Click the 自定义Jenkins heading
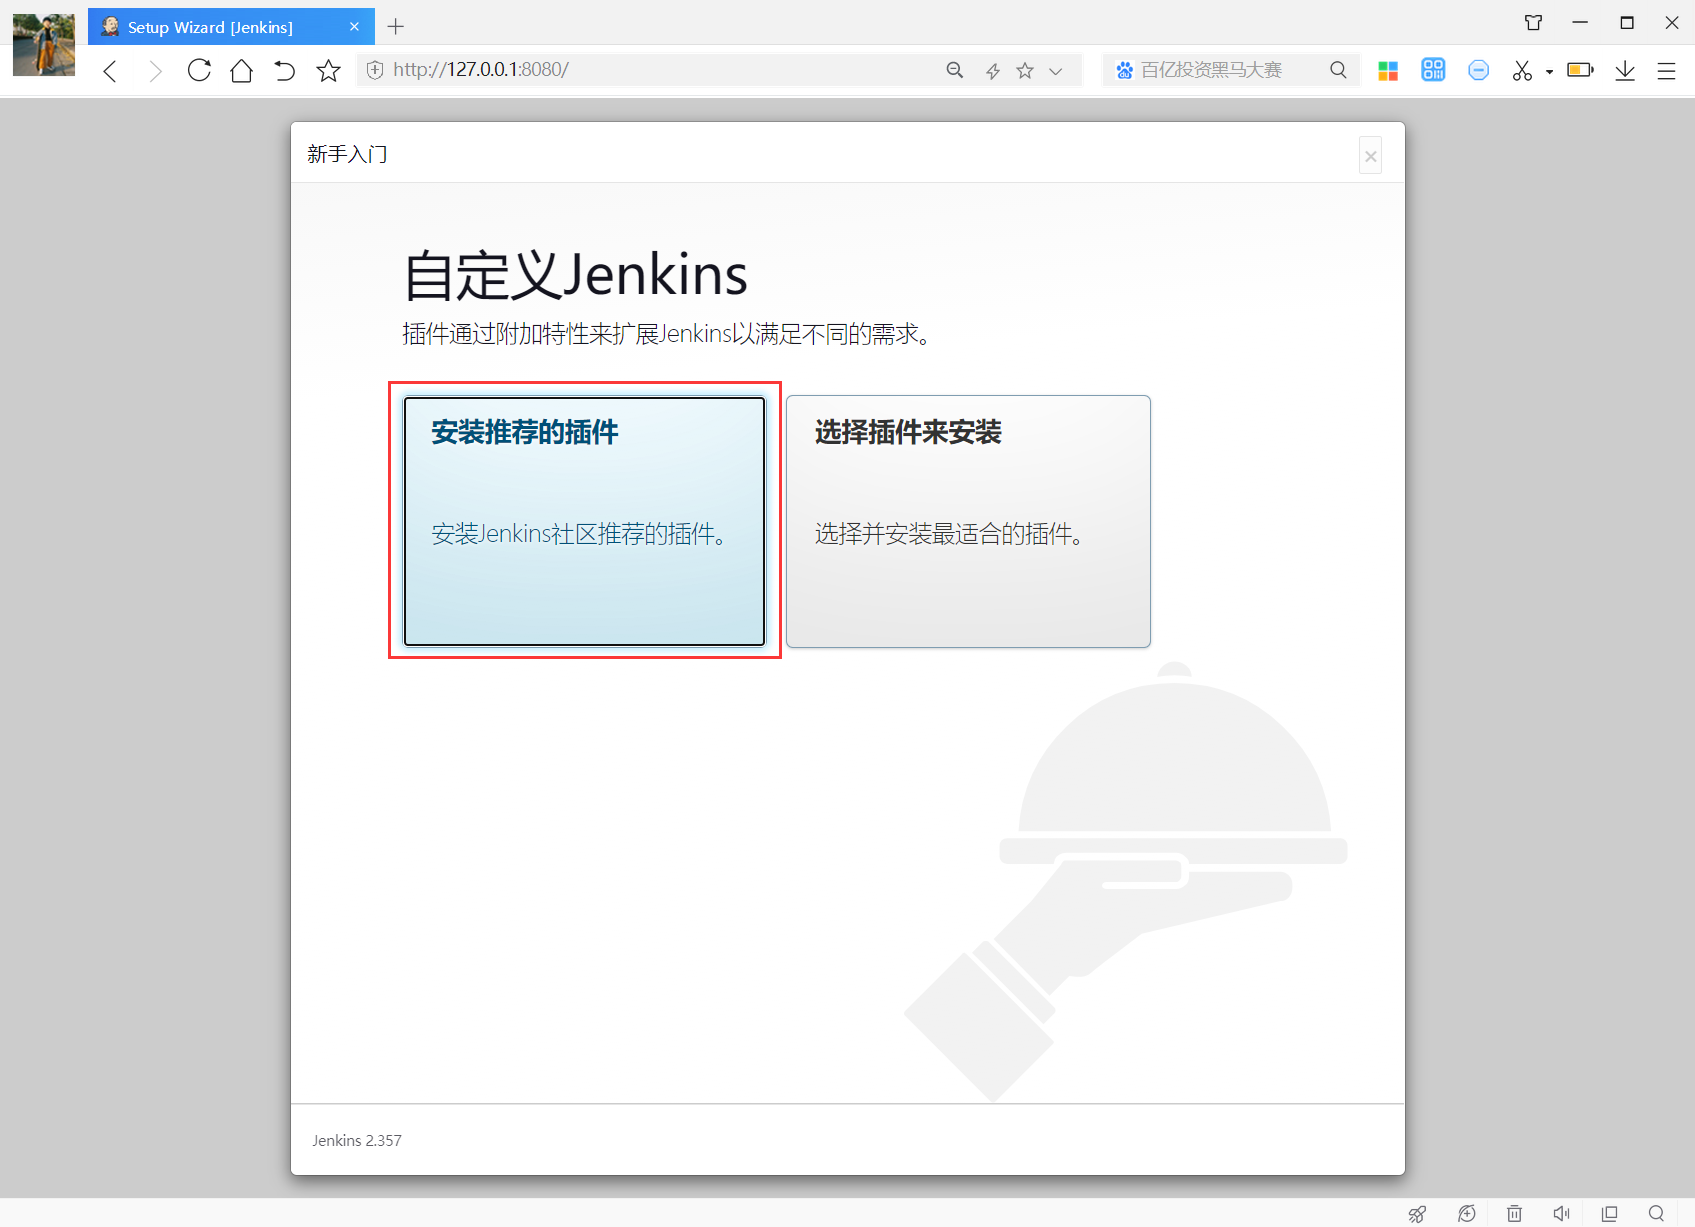This screenshot has width=1695, height=1227. tap(575, 275)
